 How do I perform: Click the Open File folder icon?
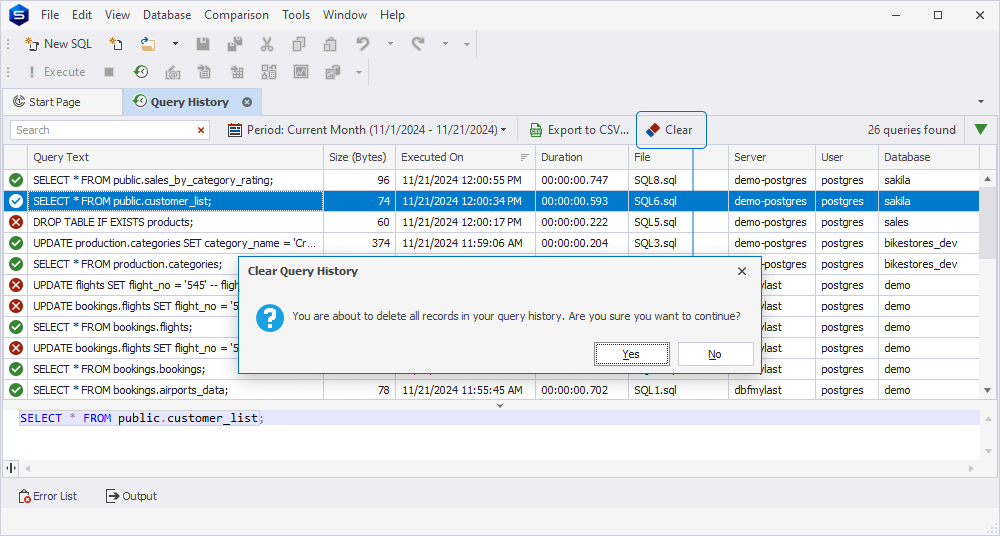click(x=148, y=44)
